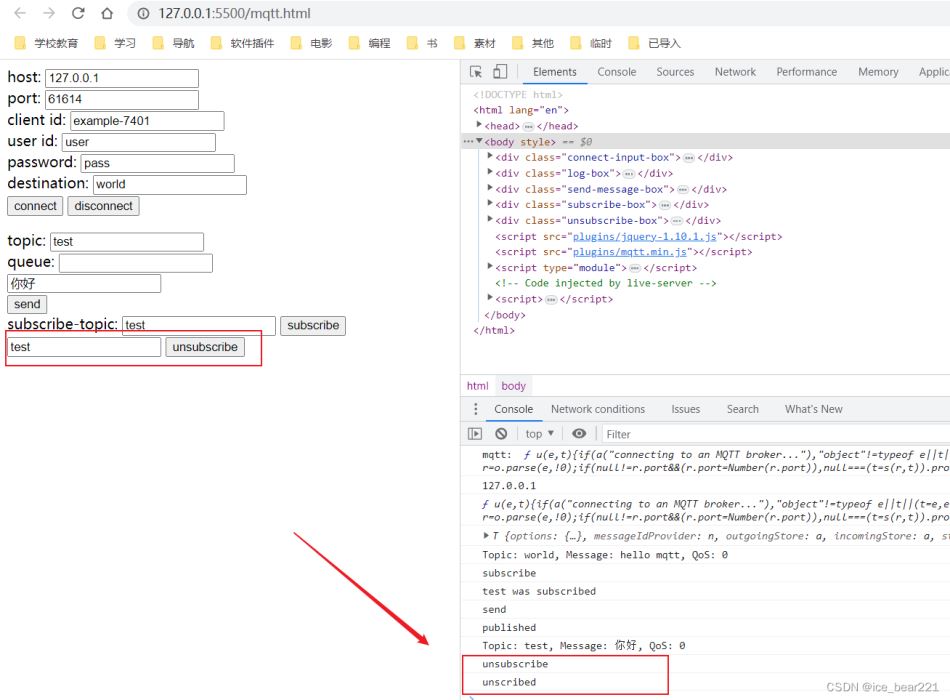Open the 学校教育 bookmark folder
The width and height of the screenshot is (950, 700).
pyautogui.click(x=47, y=43)
